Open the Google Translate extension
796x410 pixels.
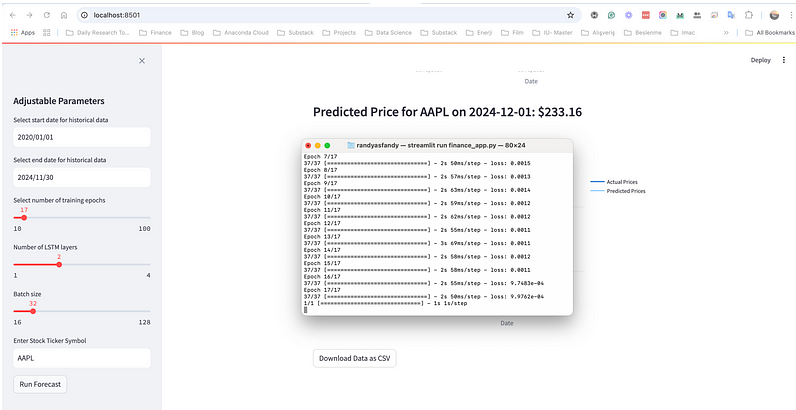[x=731, y=15]
